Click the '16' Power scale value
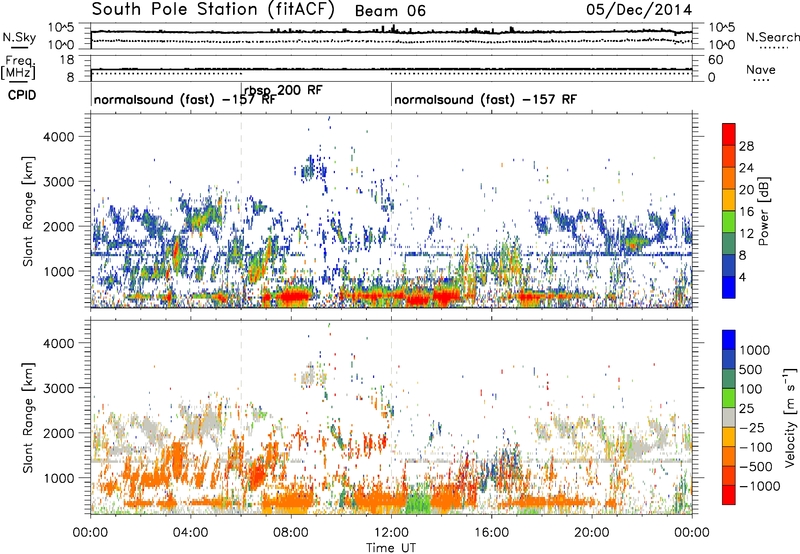The width and height of the screenshot is (800, 554). (746, 212)
